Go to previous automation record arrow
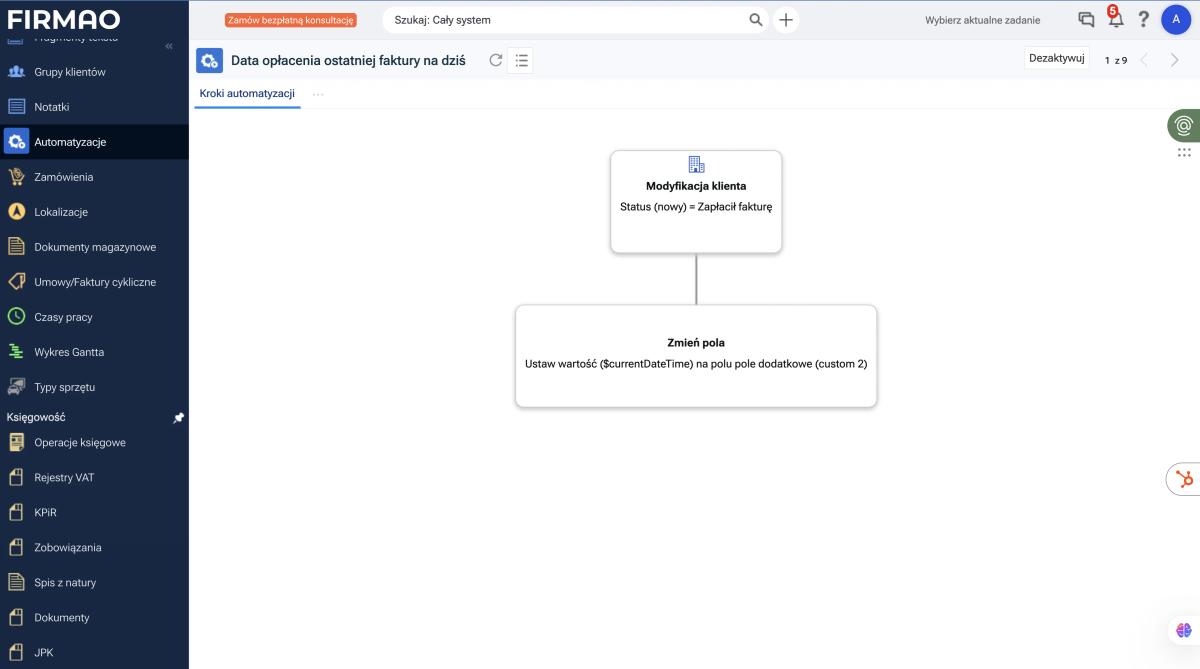 pos(1145,60)
